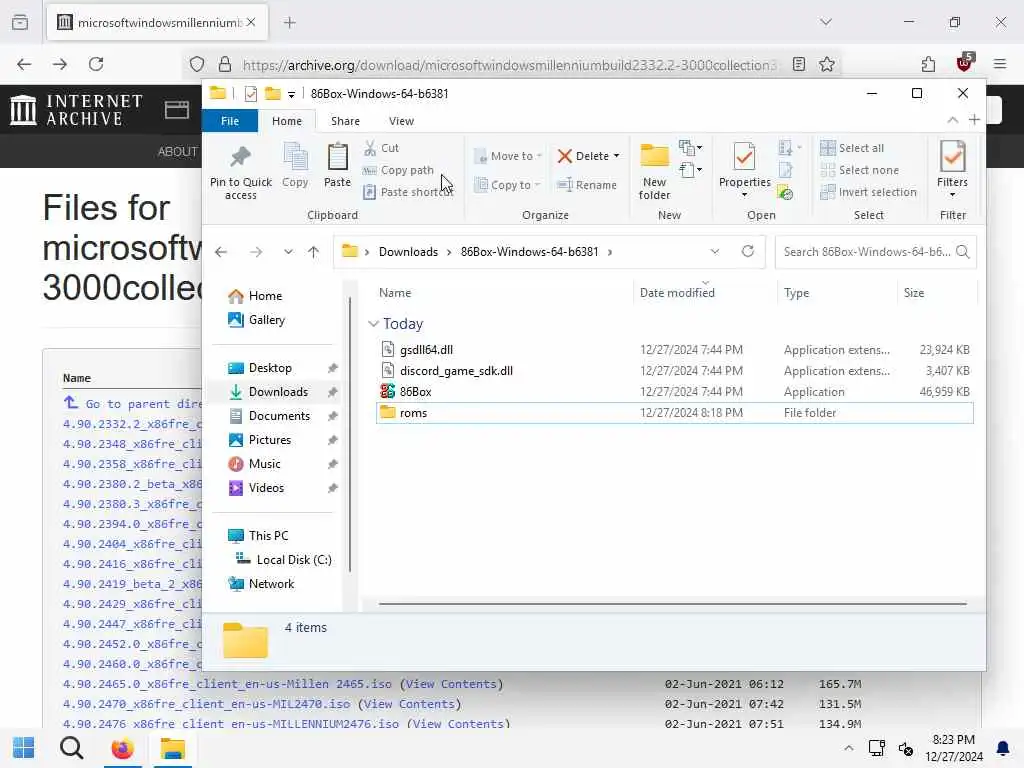Collapse the ribbon with chevron arrow
The image size is (1024, 768).
pyautogui.click(x=953, y=120)
